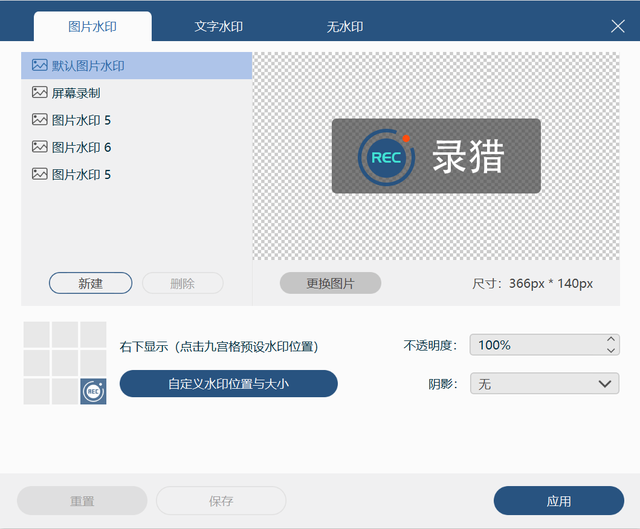Set watermark position to the bottom-center grid cell
640x529 pixels.
tap(65, 391)
